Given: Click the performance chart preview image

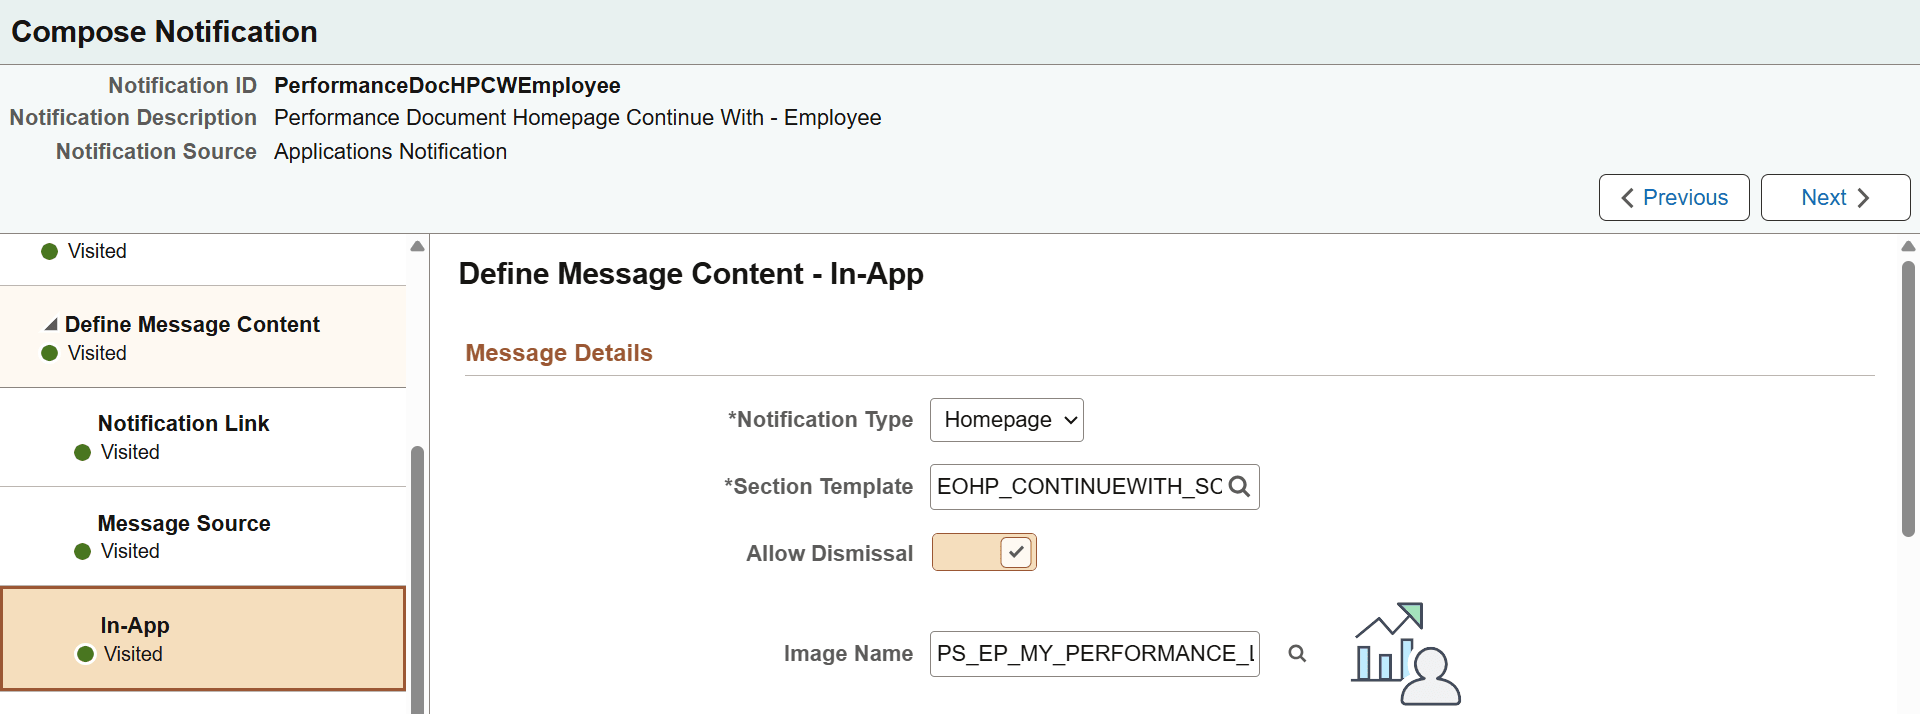Looking at the screenshot, I should pyautogui.click(x=1405, y=654).
